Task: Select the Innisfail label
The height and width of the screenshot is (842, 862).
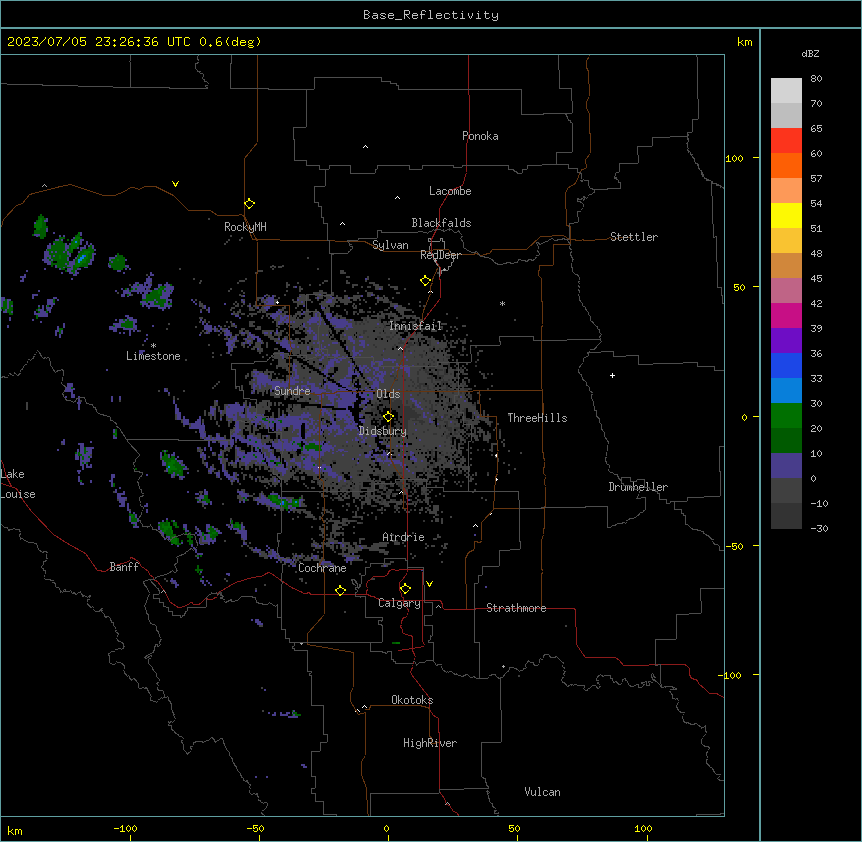Action: tap(416, 326)
